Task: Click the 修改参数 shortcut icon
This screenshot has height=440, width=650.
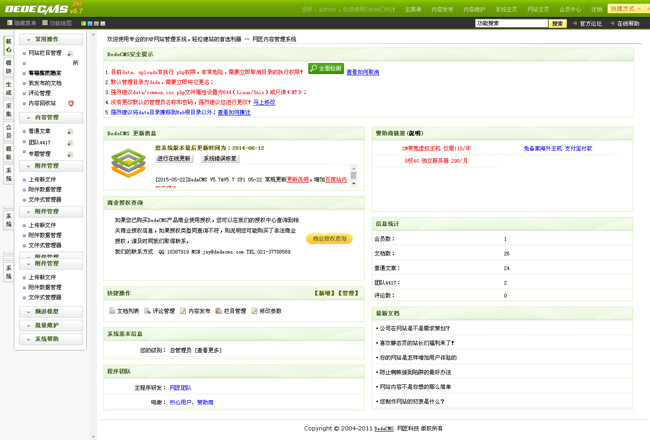Action: (254, 311)
